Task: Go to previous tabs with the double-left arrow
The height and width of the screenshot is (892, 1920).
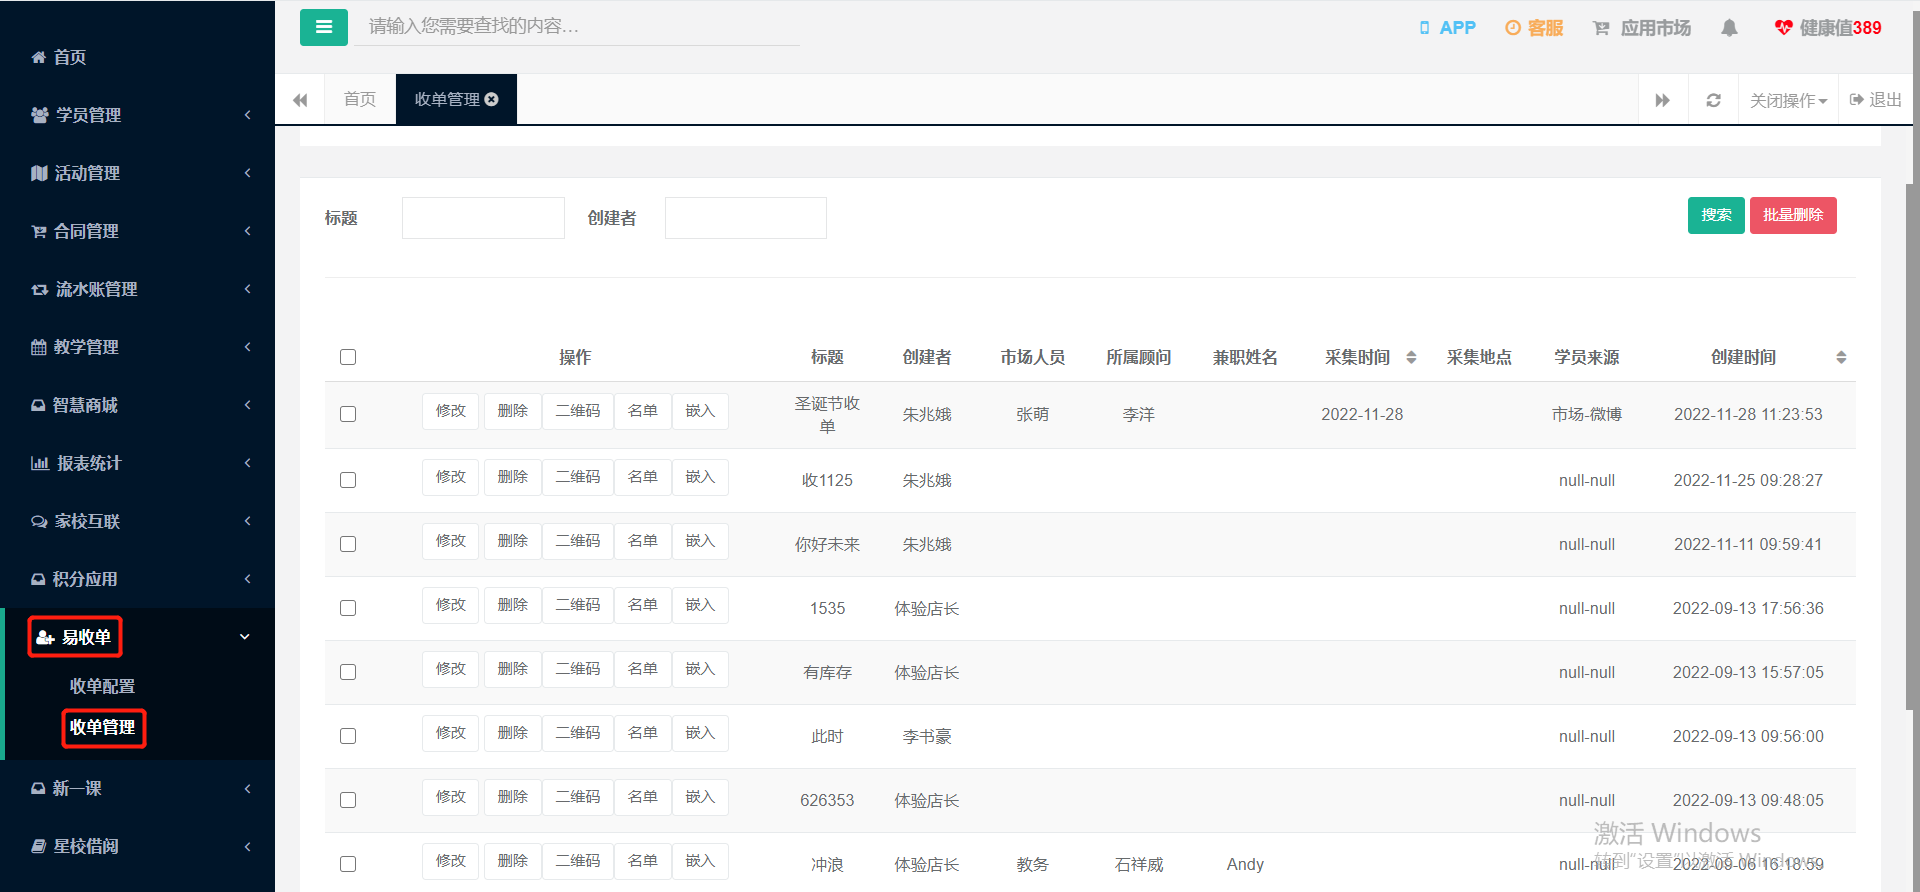Action: [x=300, y=100]
